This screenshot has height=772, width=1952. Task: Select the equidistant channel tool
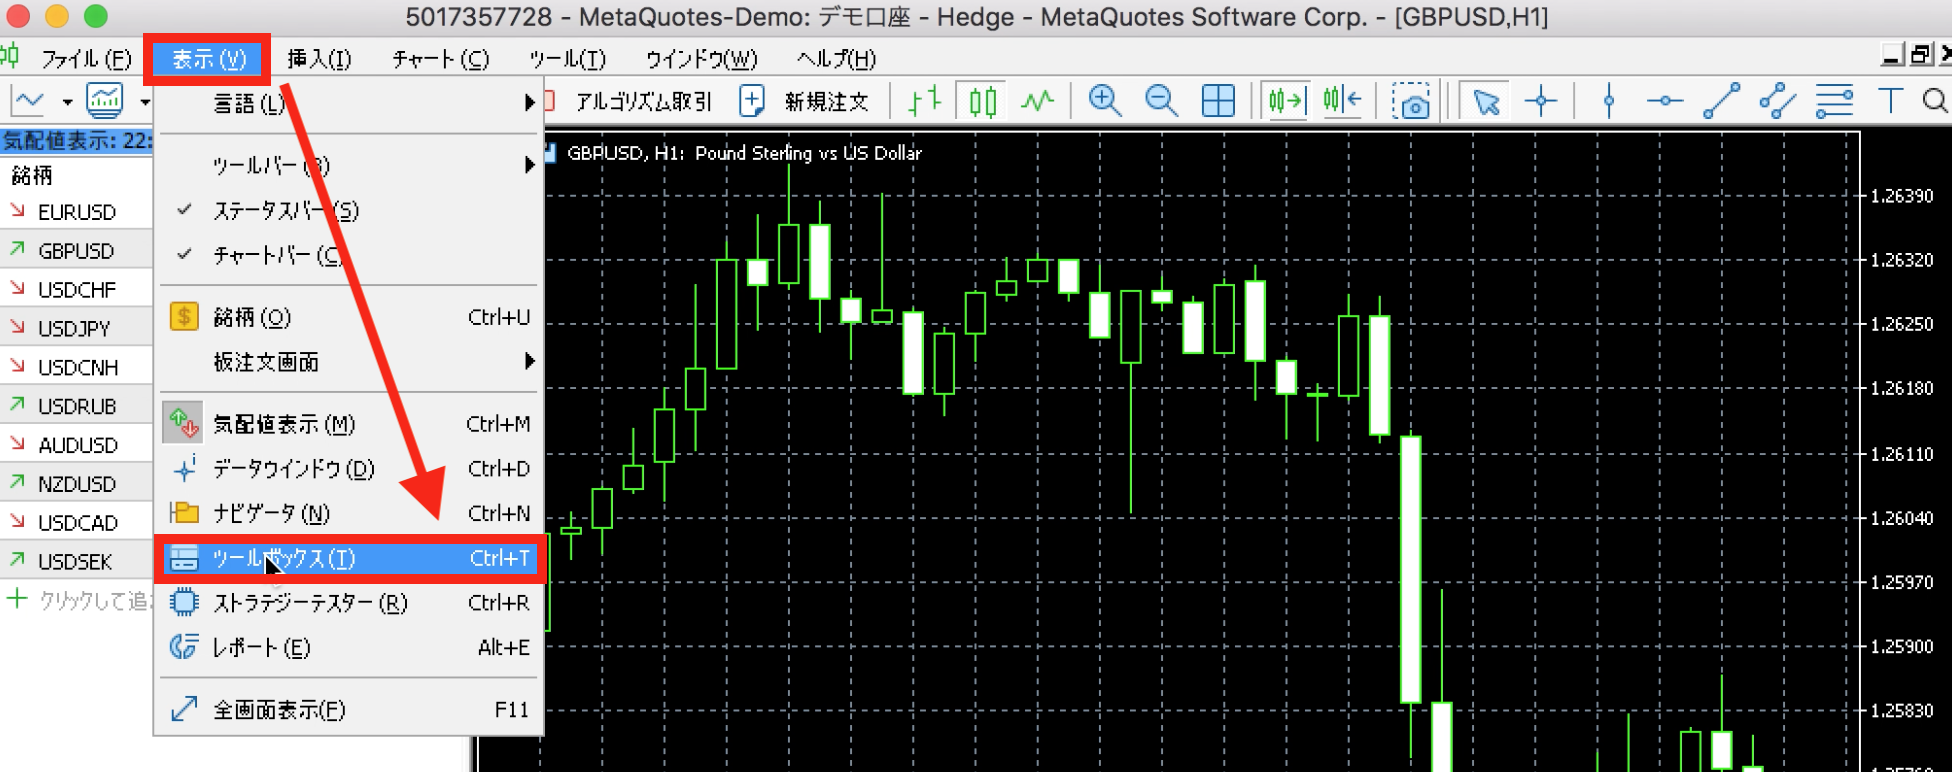tap(1778, 101)
